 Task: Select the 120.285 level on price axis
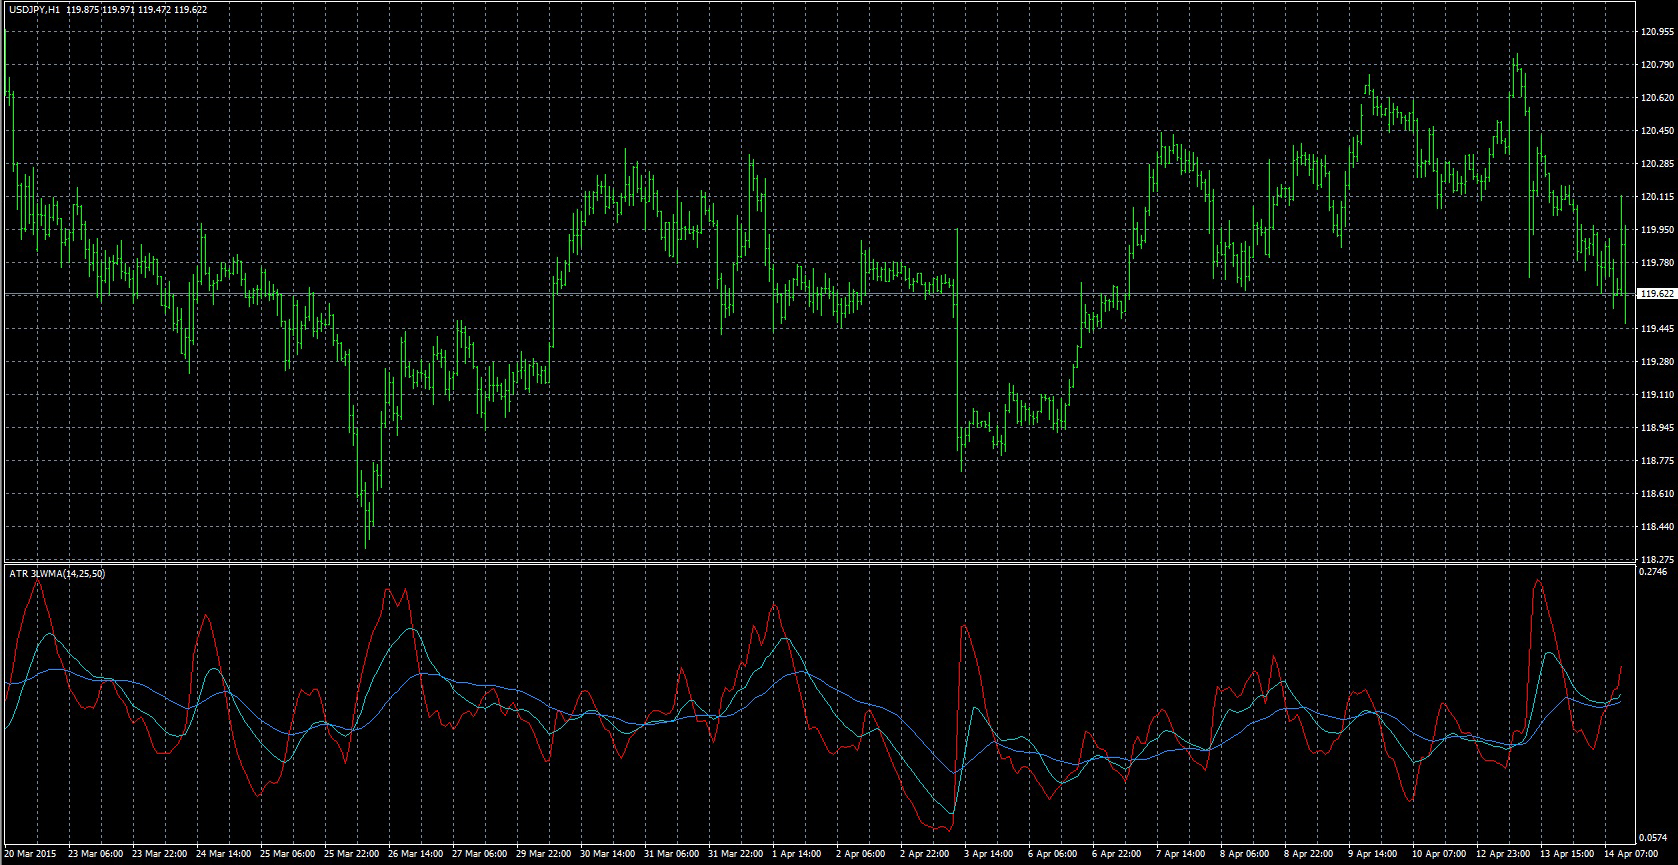point(1657,163)
